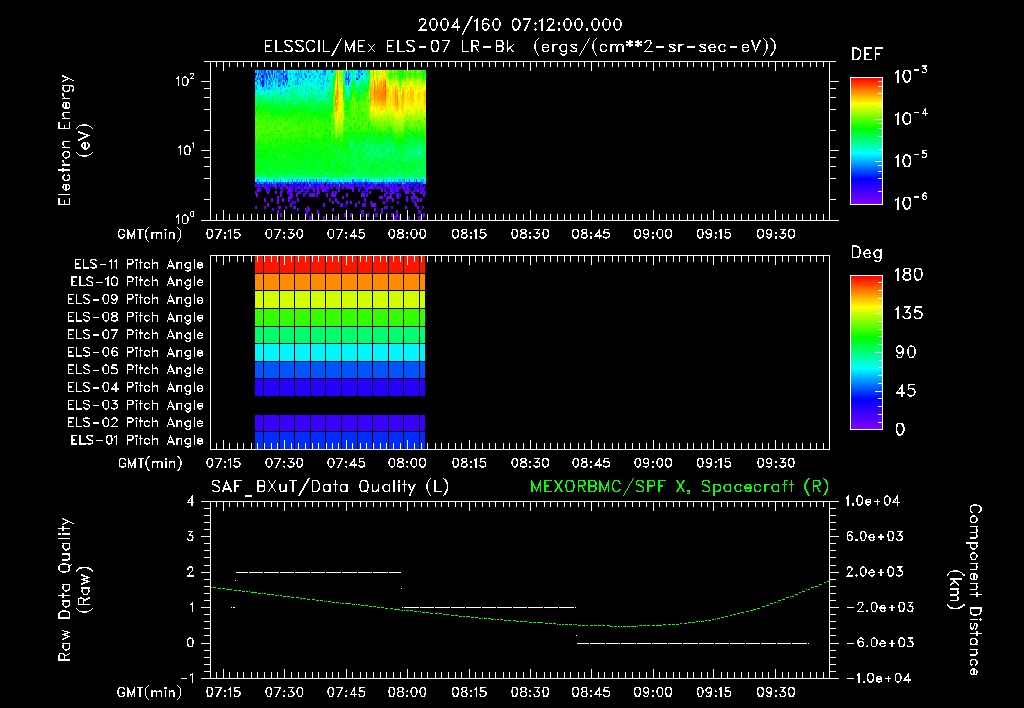1024x708 pixels.
Task: Select the ELS-09 Pitch Angle row label
Action: 135,299
